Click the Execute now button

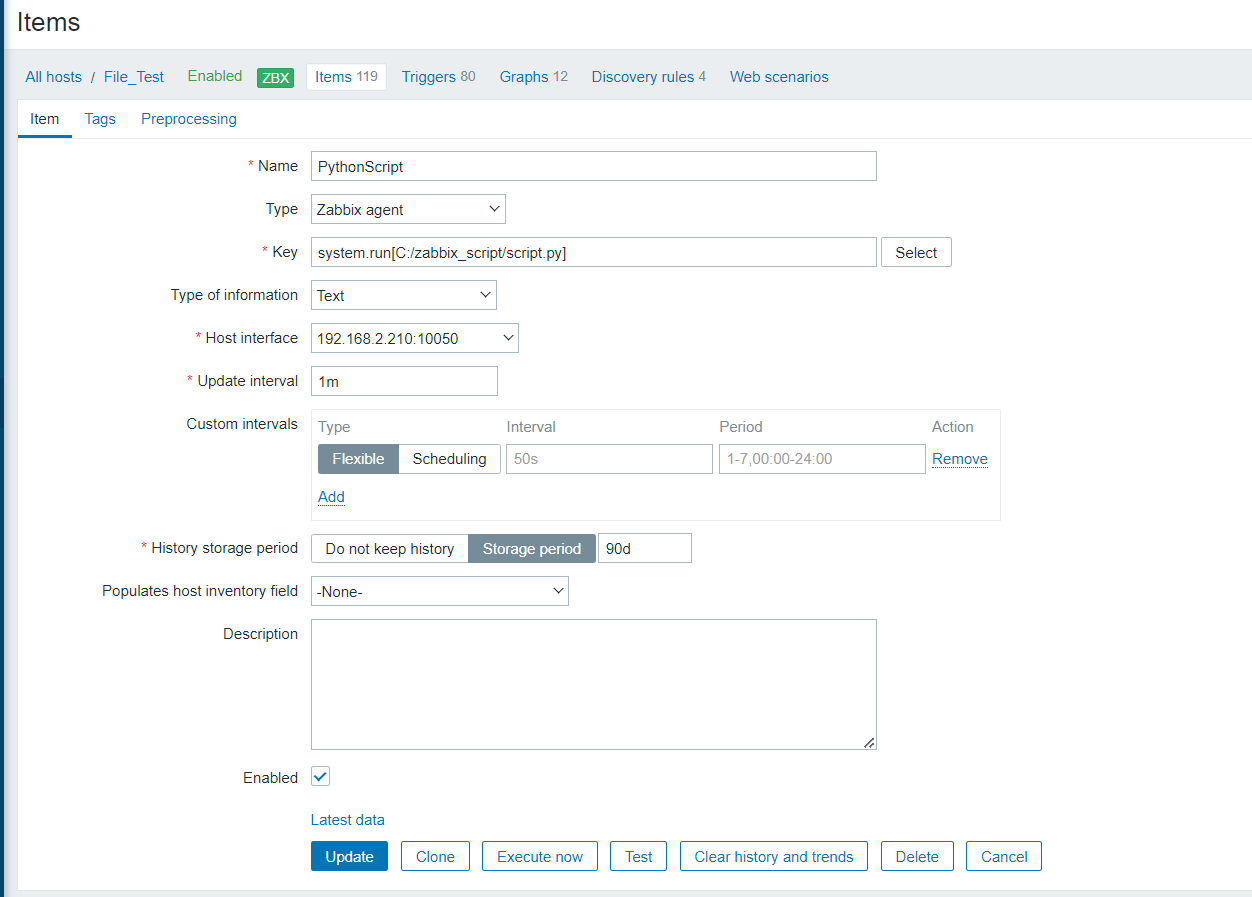pyautogui.click(x=540, y=857)
